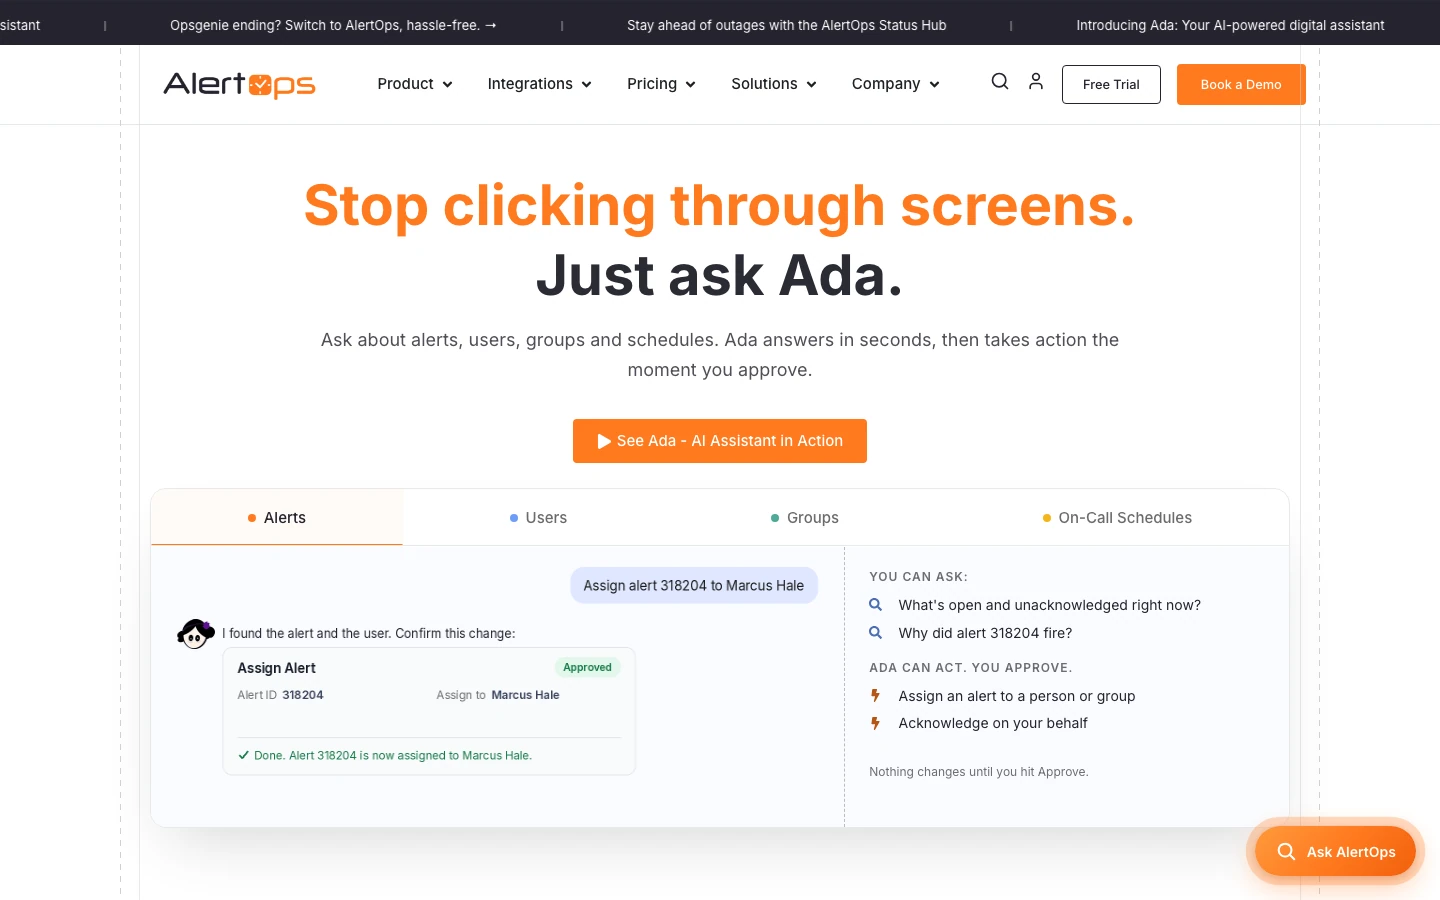Click the AlertOps logo
The height and width of the screenshot is (900, 1440).
pyautogui.click(x=239, y=84)
